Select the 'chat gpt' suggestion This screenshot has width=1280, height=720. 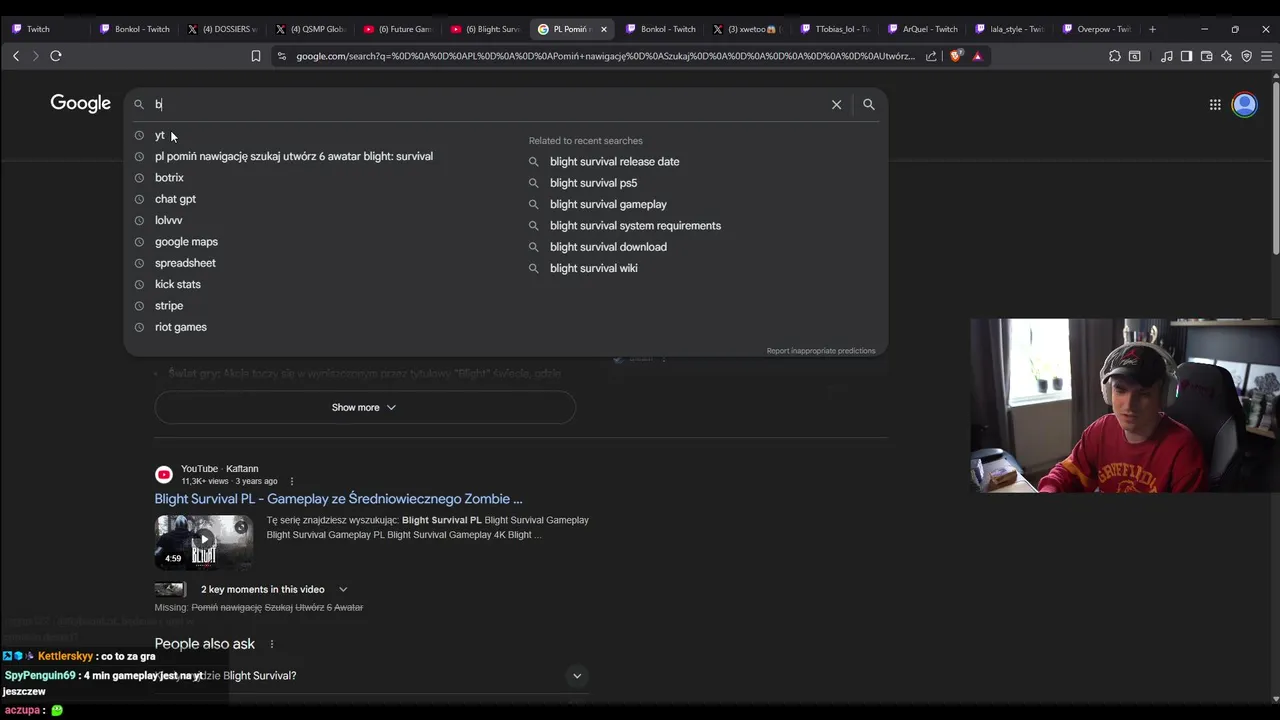(x=175, y=199)
